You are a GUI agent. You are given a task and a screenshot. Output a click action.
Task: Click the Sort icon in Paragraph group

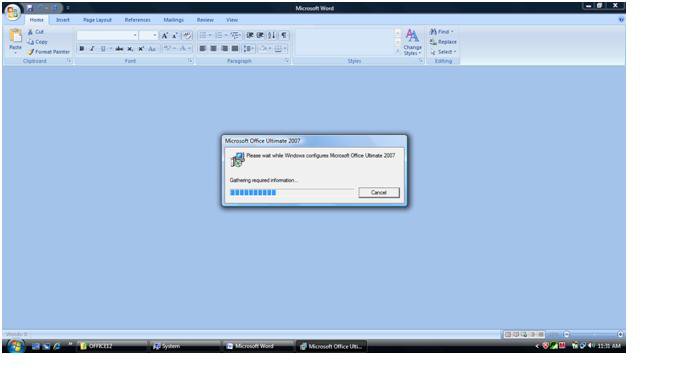pyautogui.click(x=271, y=35)
